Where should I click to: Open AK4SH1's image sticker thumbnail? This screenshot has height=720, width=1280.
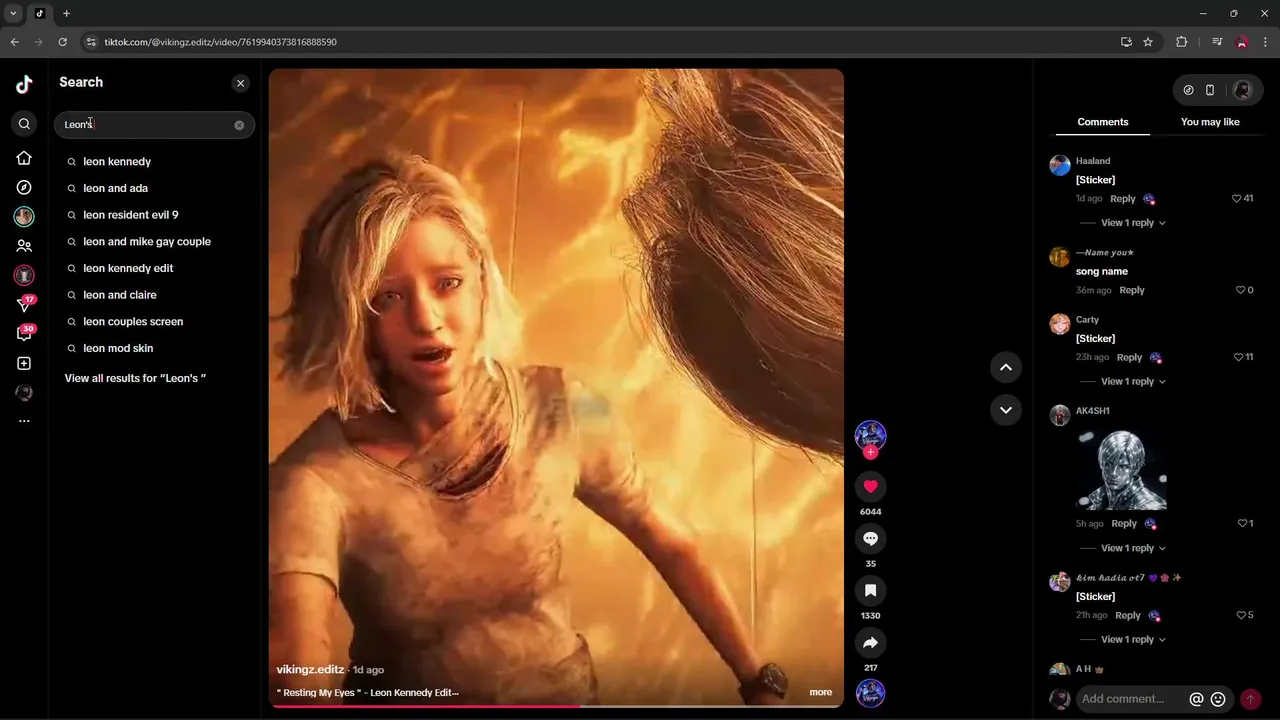tap(1121, 469)
